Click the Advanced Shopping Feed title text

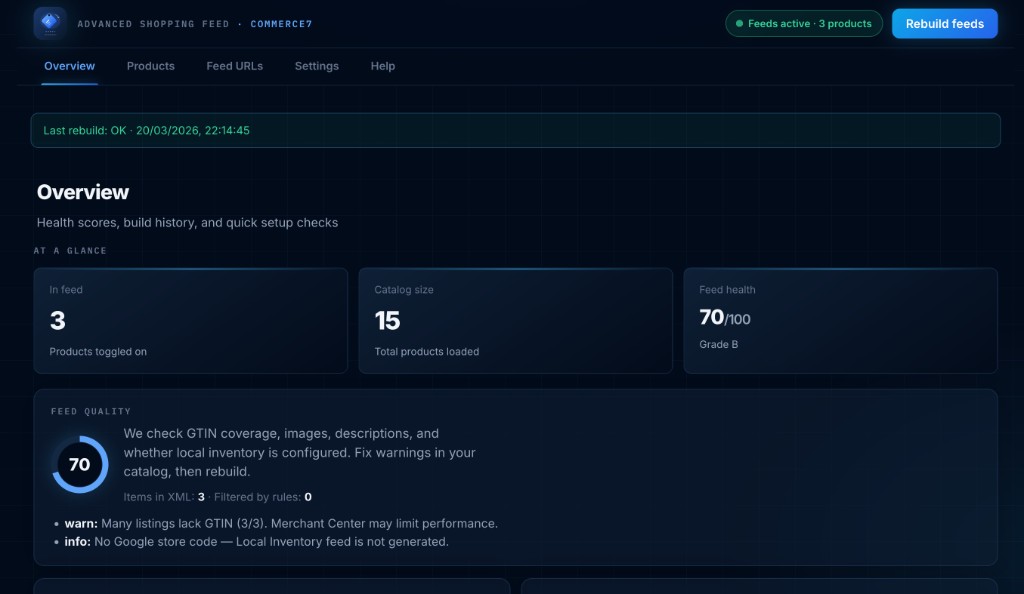click(152, 24)
